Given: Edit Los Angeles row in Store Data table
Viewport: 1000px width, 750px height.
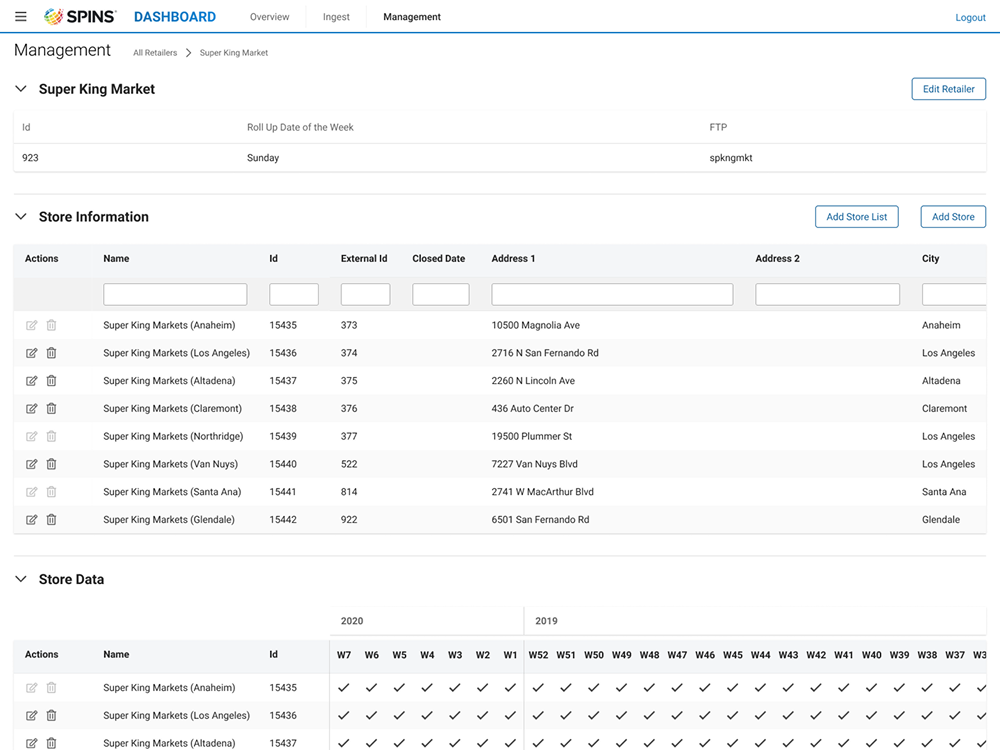Looking at the screenshot, I should 31,716.
